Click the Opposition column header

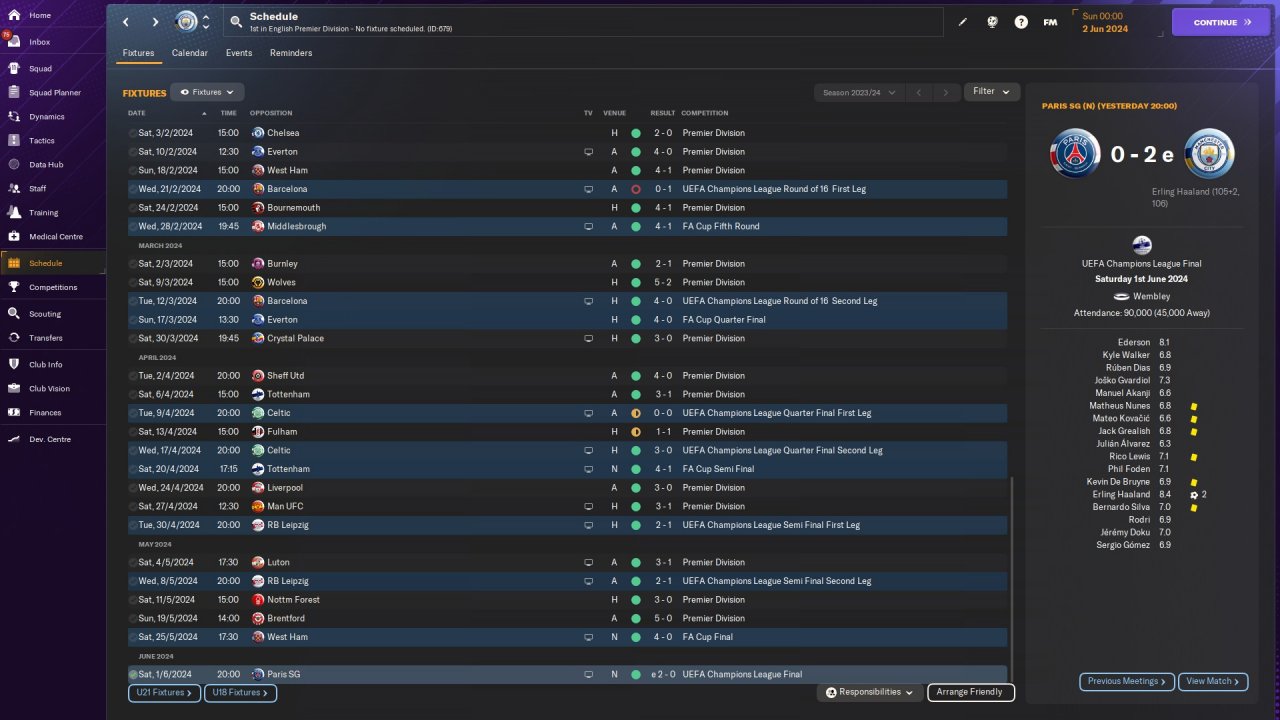(271, 113)
